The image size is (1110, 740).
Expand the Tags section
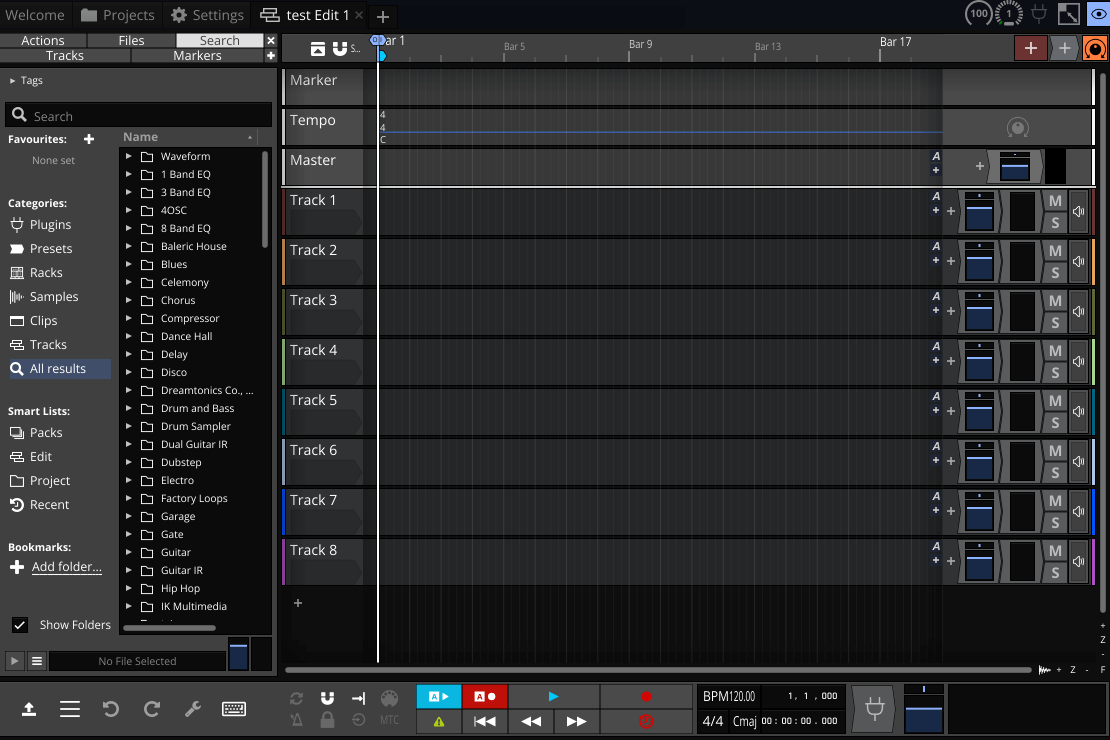point(13,81)
